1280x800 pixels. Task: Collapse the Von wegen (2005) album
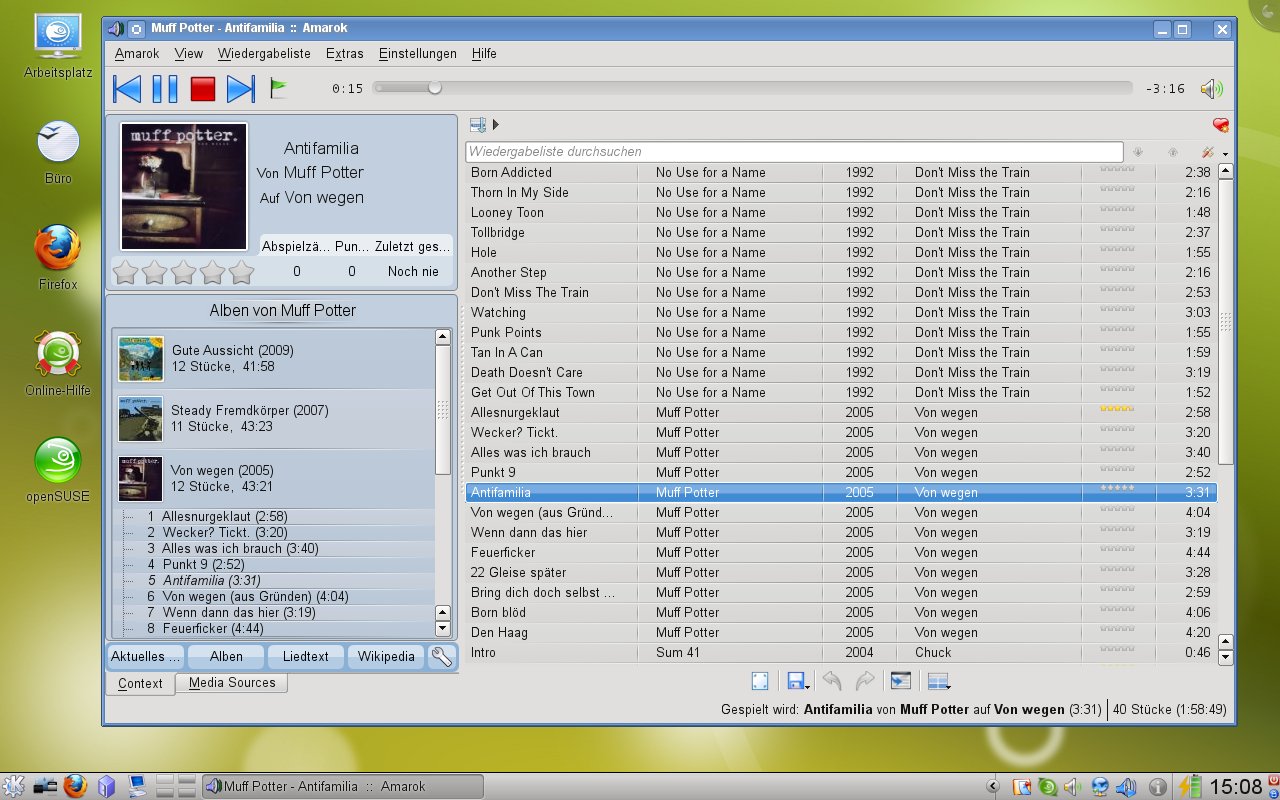pyautogui.click(x=273, y=479)
